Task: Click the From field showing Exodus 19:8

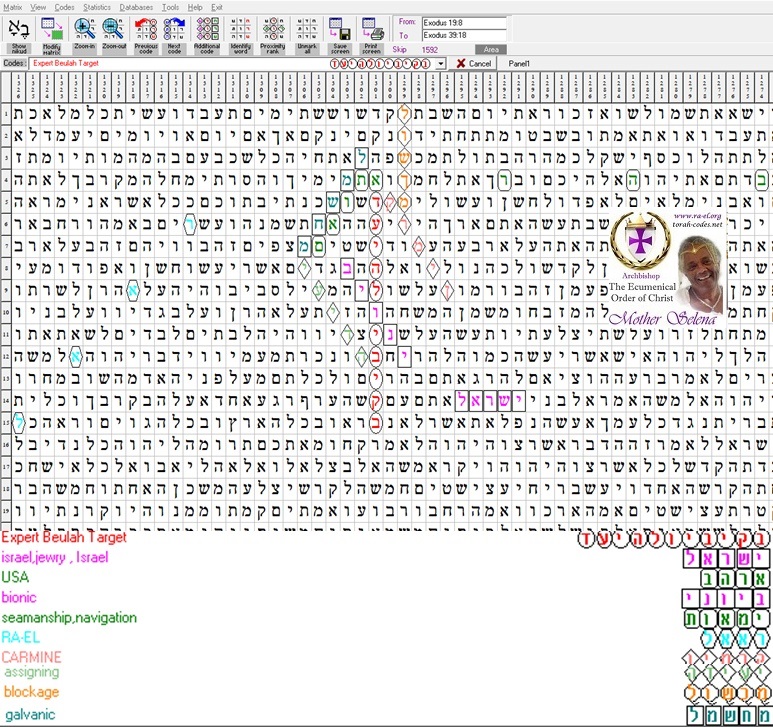Action: [464, 23]
